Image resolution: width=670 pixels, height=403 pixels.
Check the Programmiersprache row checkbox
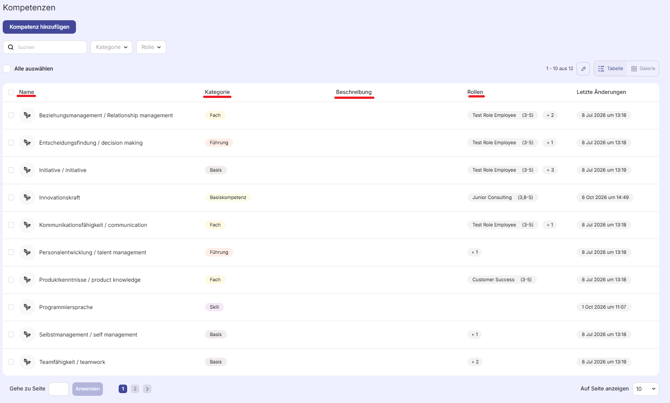pyautogui.click(x=11, y=307)
